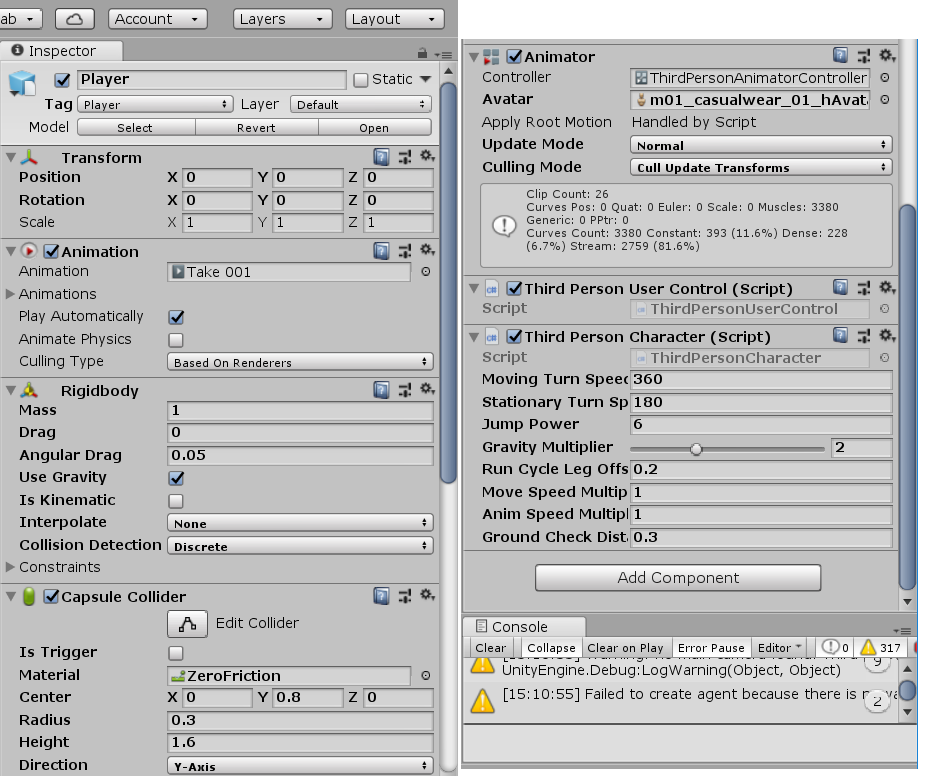This screenshot has width=925, height=776.
Task: Click the Add Component button
Action: 678,578
